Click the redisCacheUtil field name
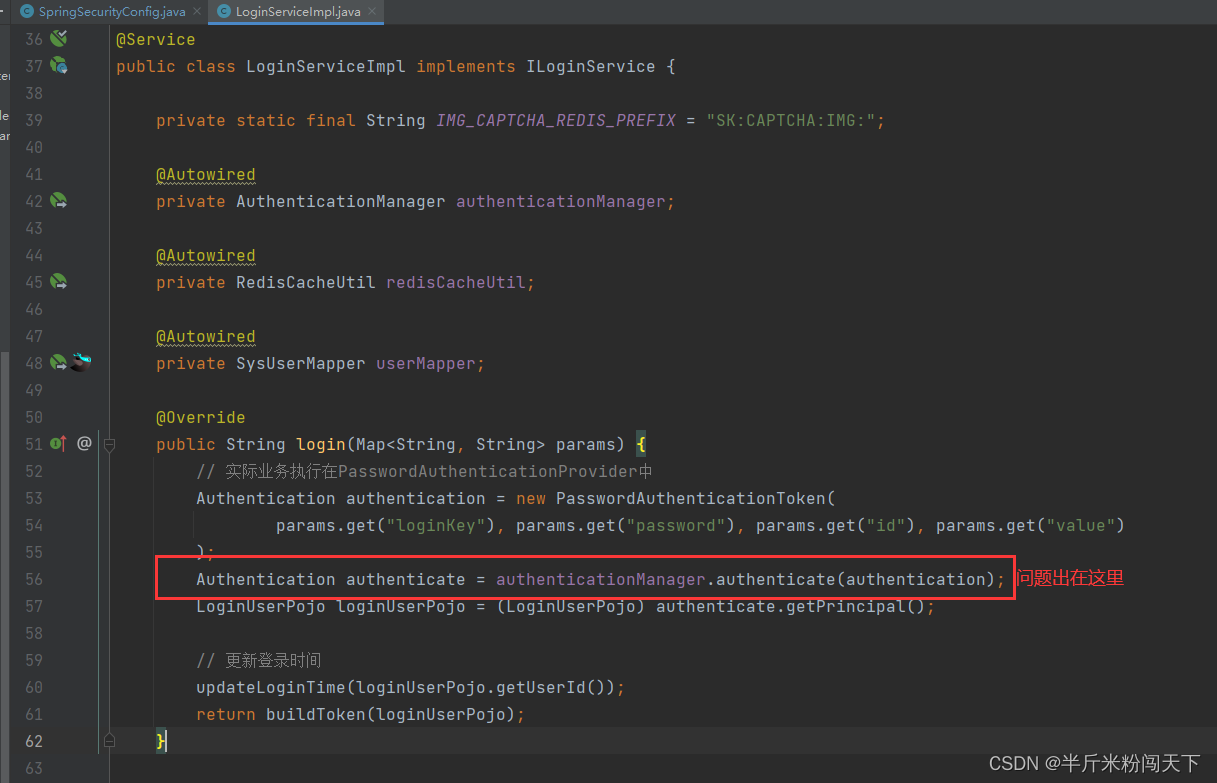Image resolution: width=1217 pixels, height=783 pixels. (x=456, y=282)
